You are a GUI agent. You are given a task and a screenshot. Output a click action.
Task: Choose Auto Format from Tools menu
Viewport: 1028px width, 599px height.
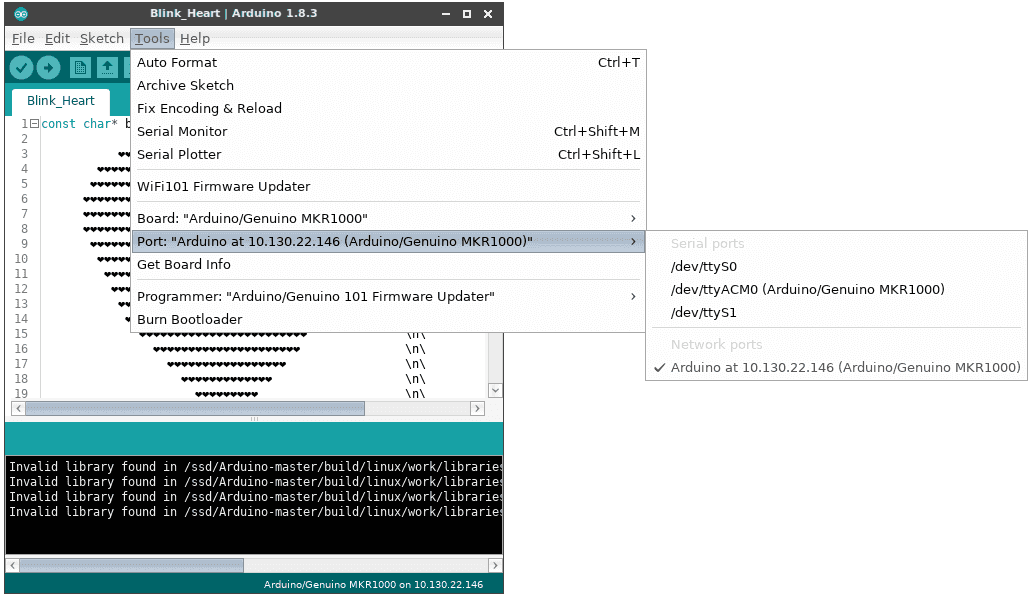pos(177,63)
